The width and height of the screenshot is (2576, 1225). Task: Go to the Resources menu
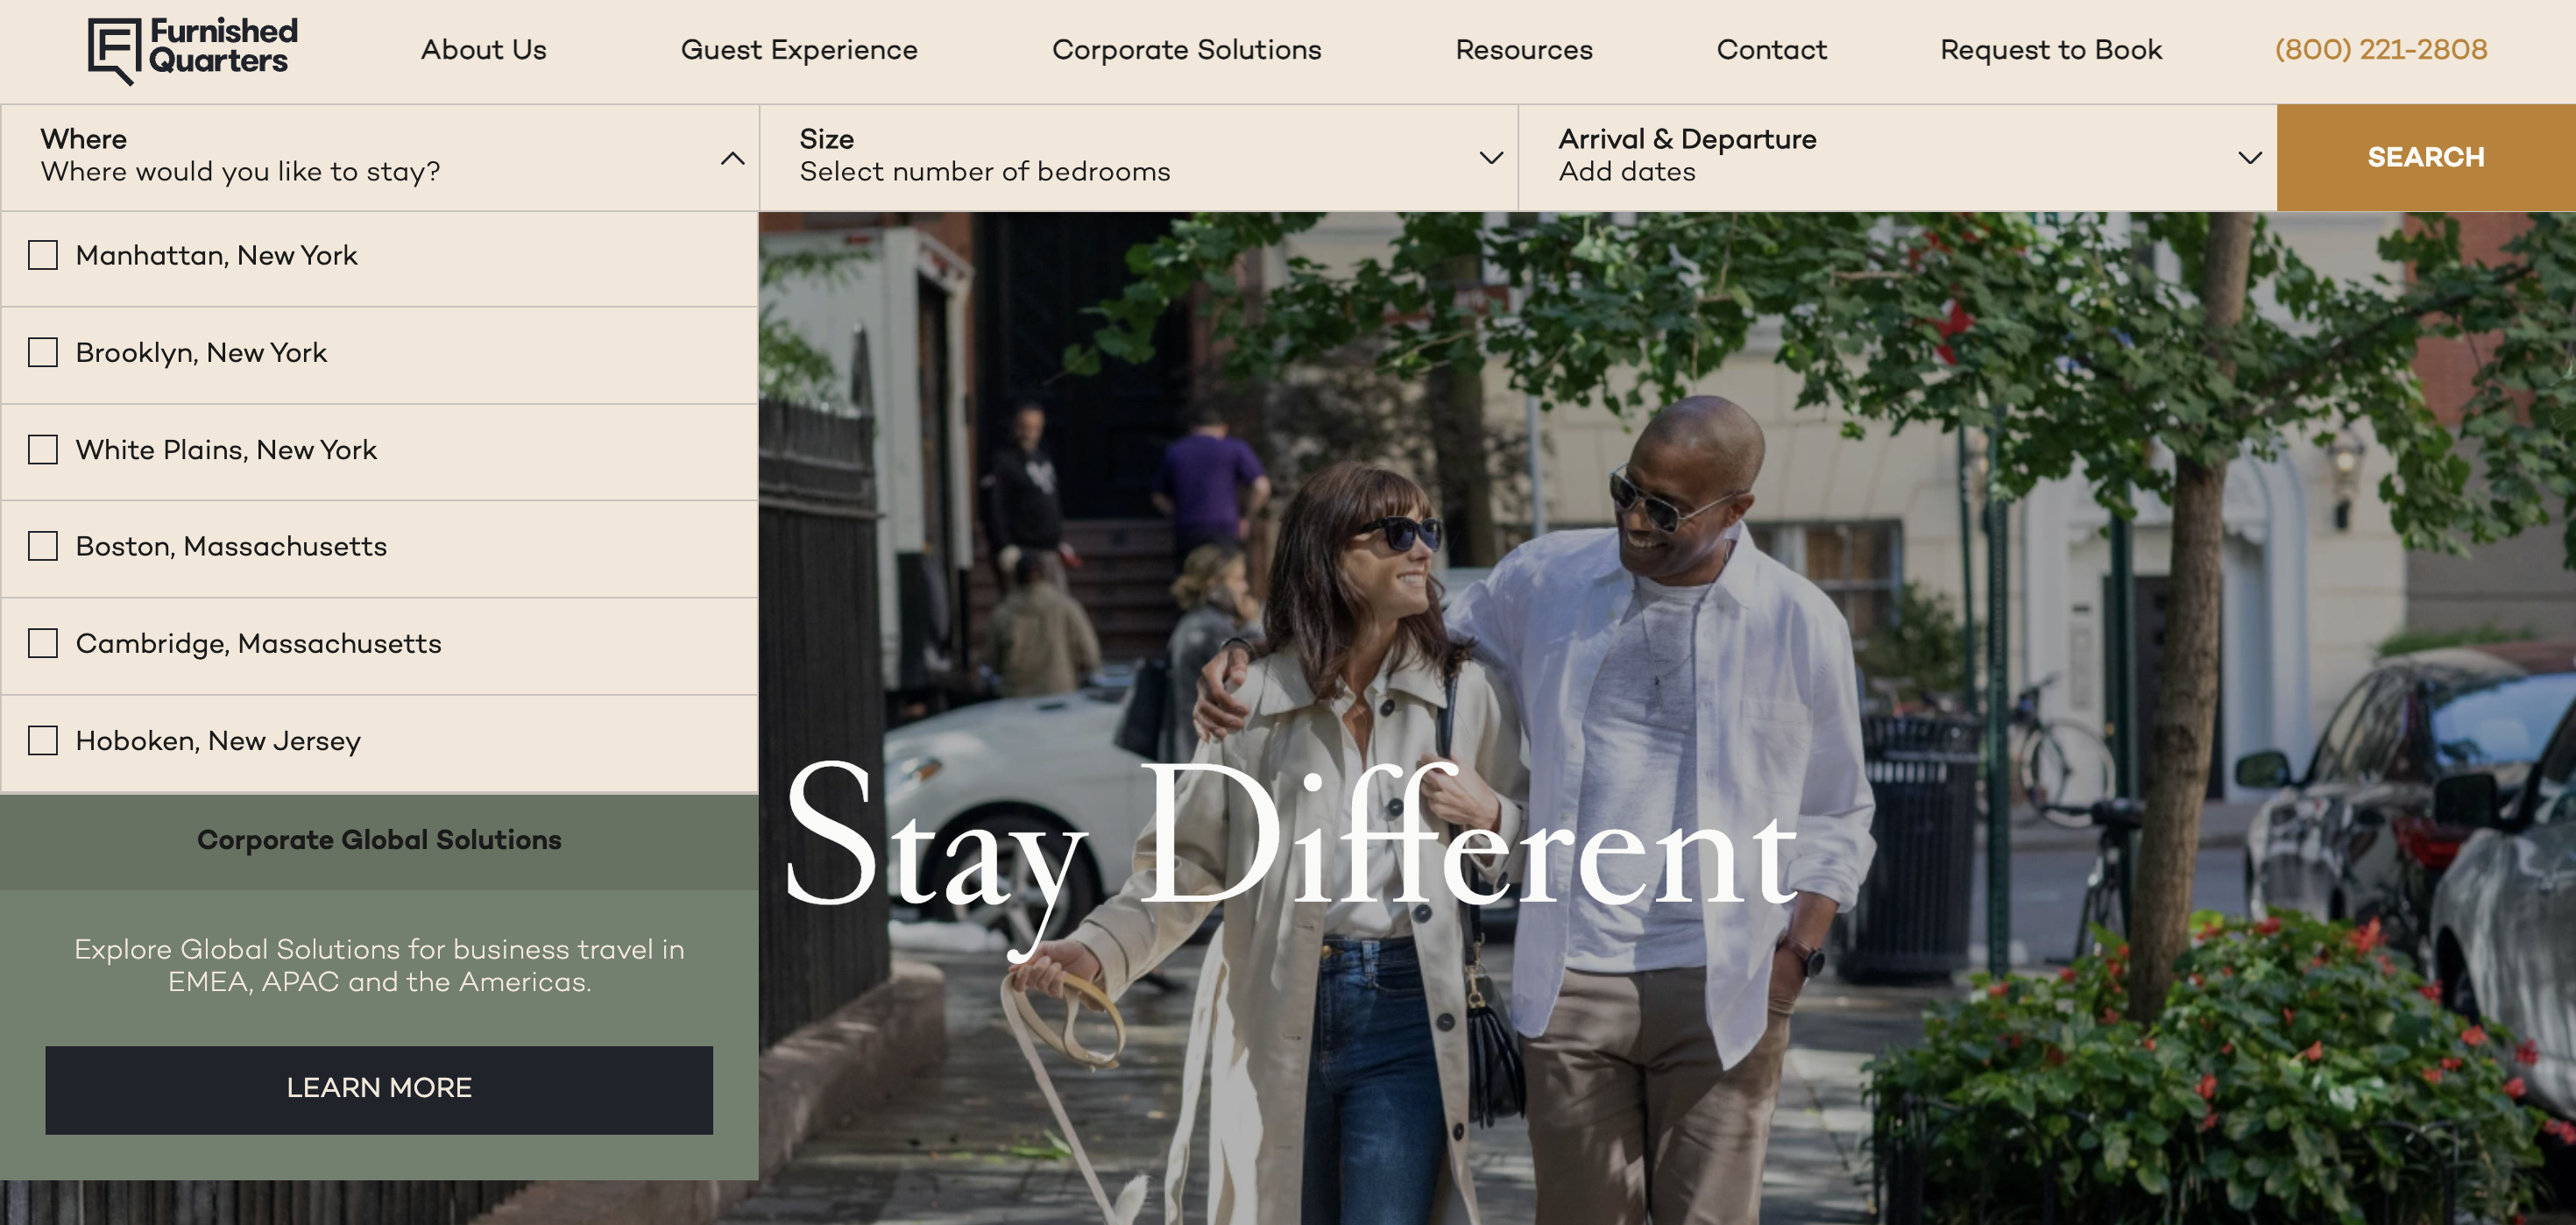[x=1524, y=50]
